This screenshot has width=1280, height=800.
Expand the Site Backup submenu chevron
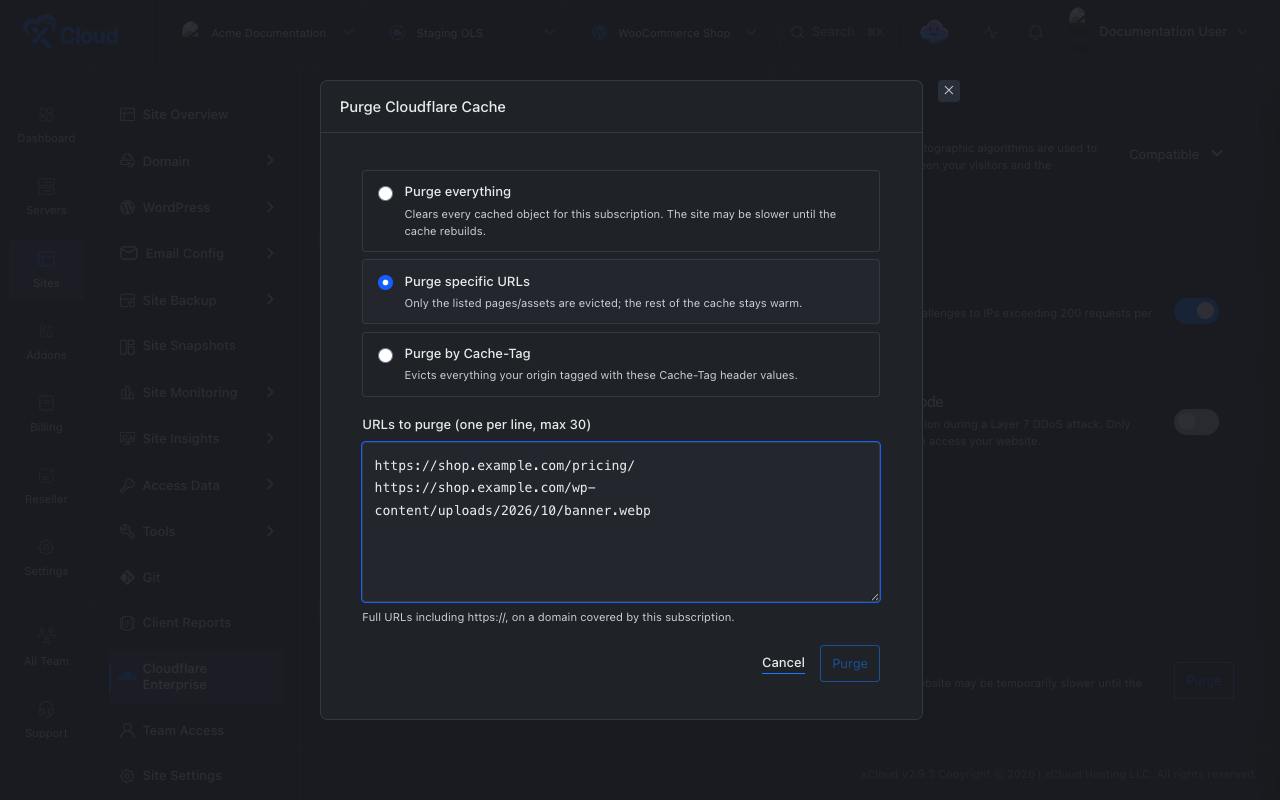pyautogui.click(x=270, y=300)
